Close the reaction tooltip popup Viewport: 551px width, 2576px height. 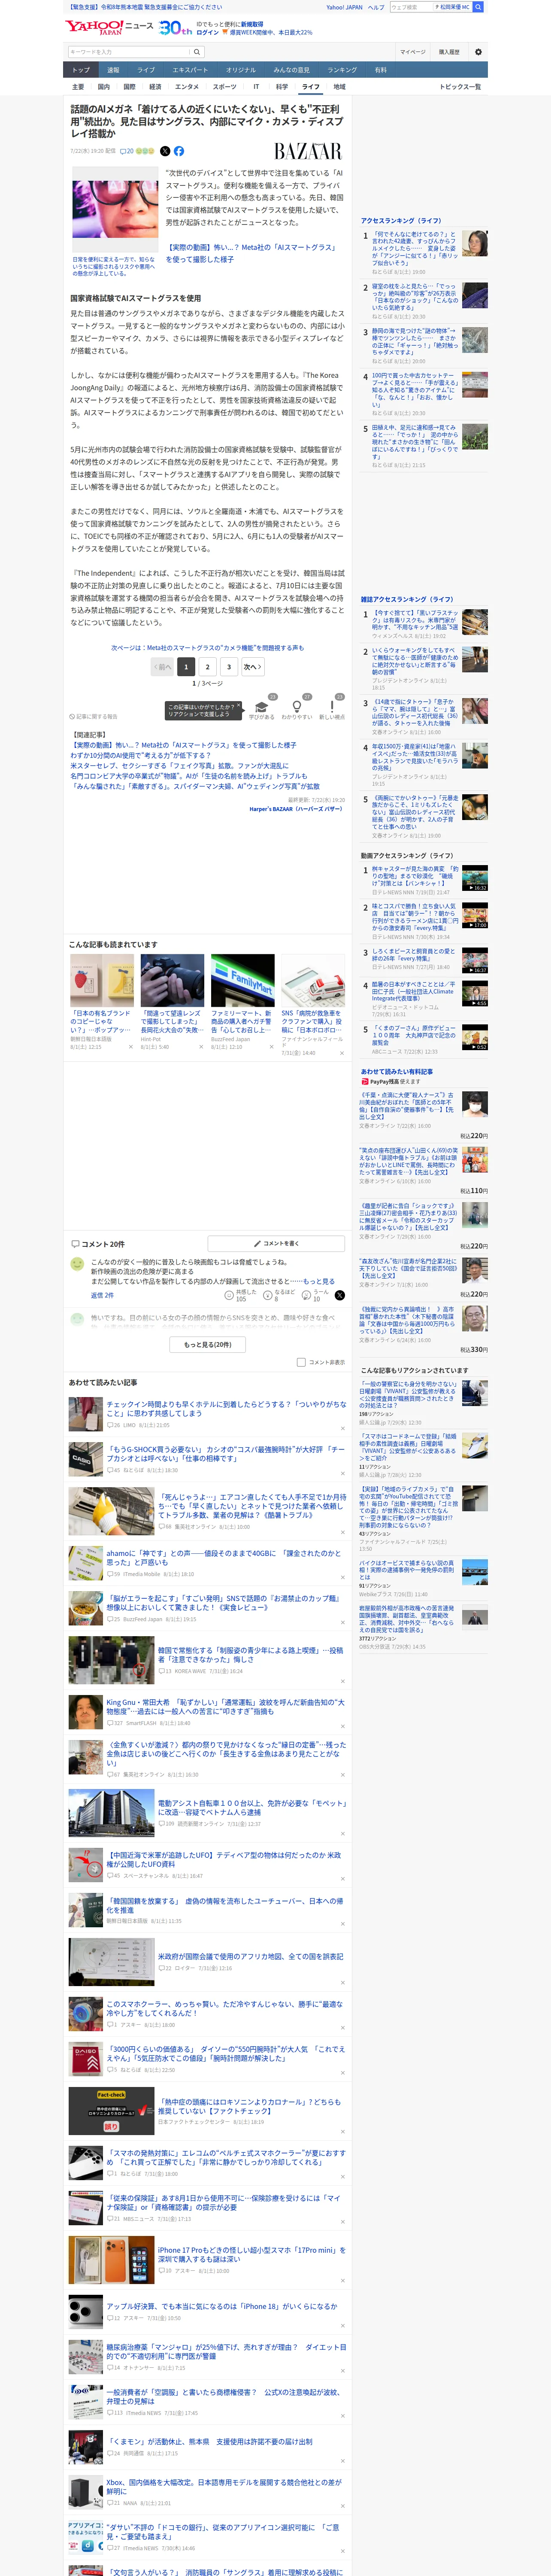(240, 706)
